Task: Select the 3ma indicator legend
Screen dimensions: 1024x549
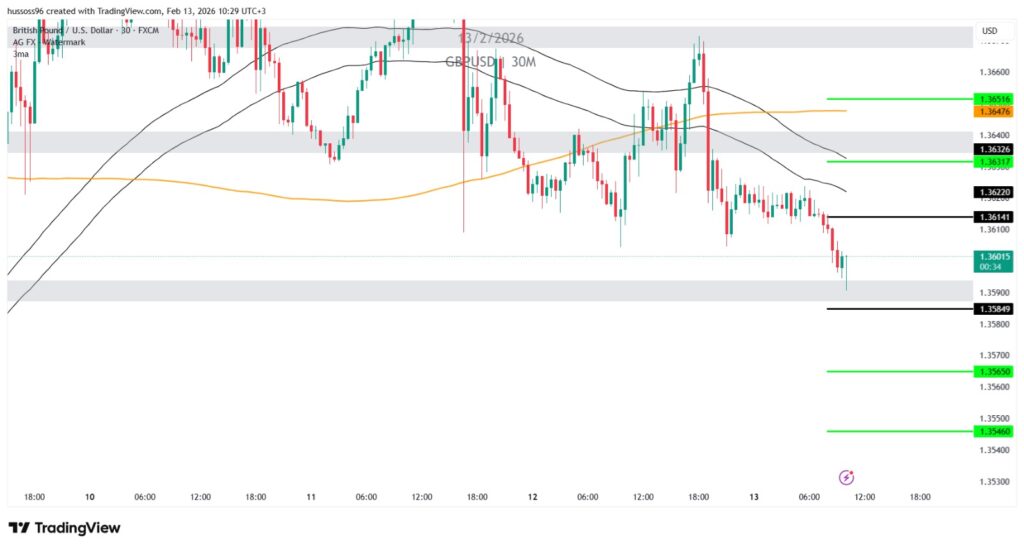Action: [x=20, y=53]
